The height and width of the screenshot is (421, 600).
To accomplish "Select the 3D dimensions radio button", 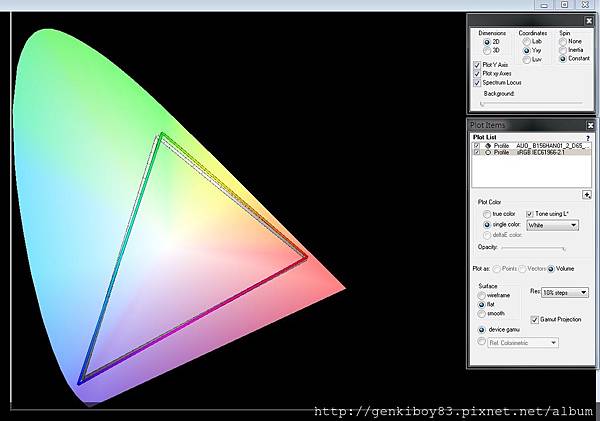I will pos(487,51).
